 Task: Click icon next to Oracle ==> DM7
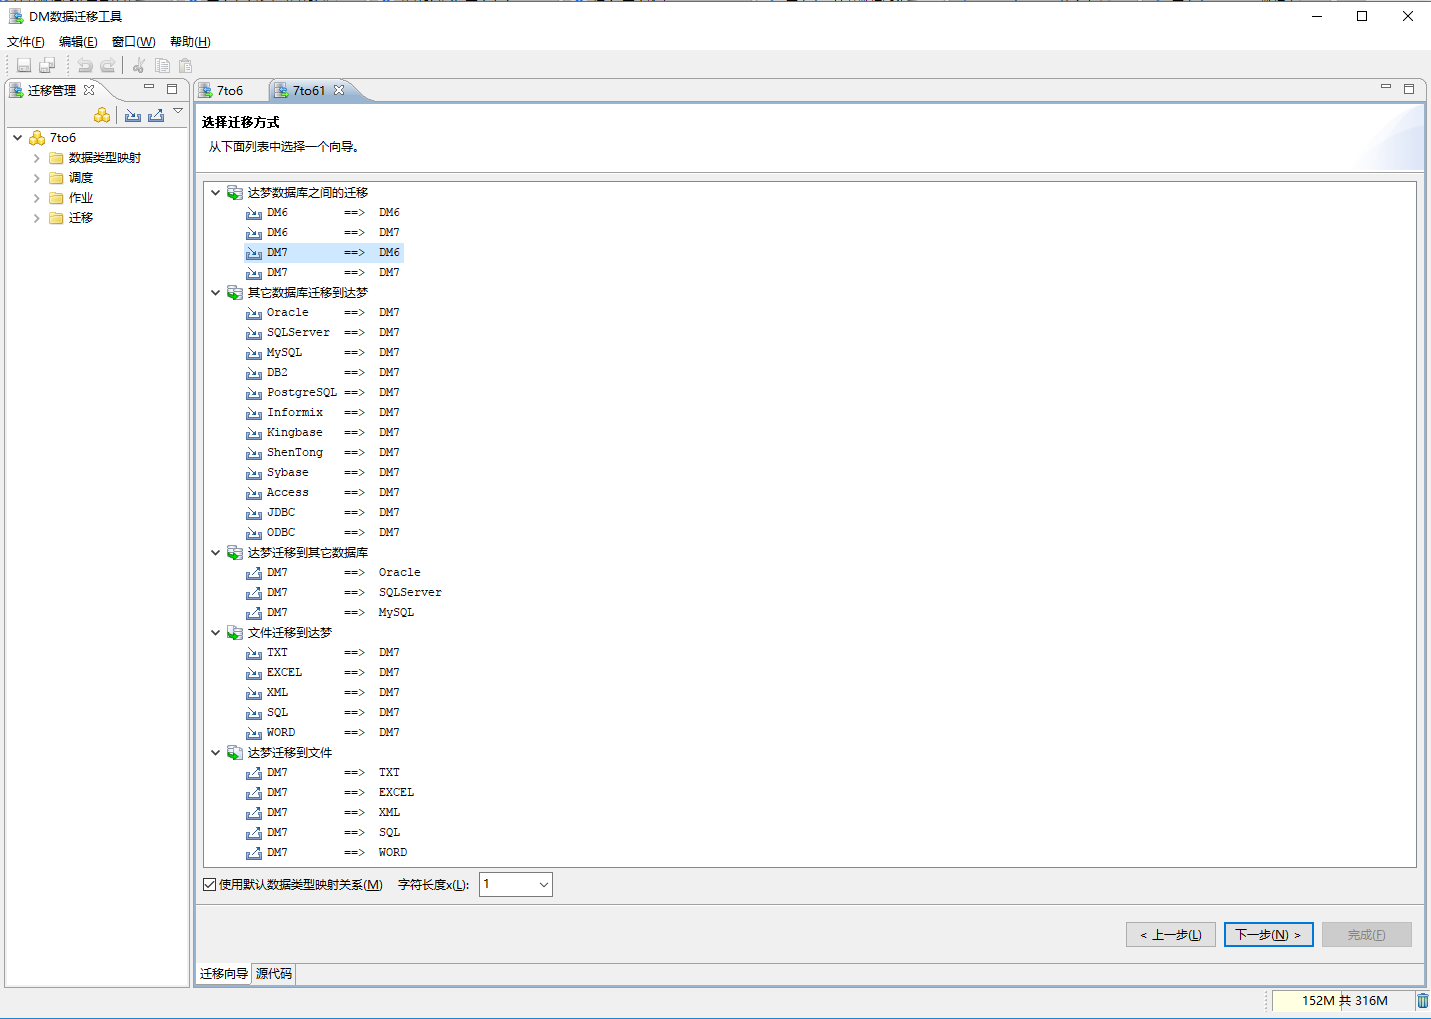254,313
